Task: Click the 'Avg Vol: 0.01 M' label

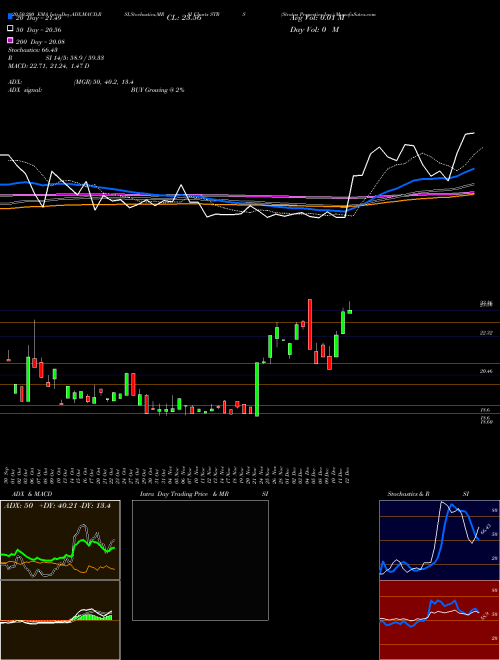Action: click(x=317, y=18)
